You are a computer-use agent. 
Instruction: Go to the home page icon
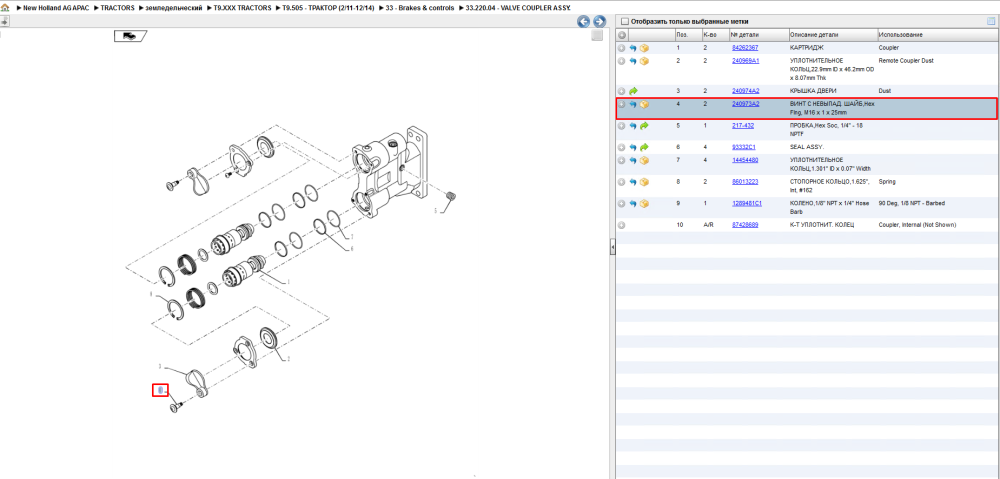pyautogui.click(x=5, y=8)
